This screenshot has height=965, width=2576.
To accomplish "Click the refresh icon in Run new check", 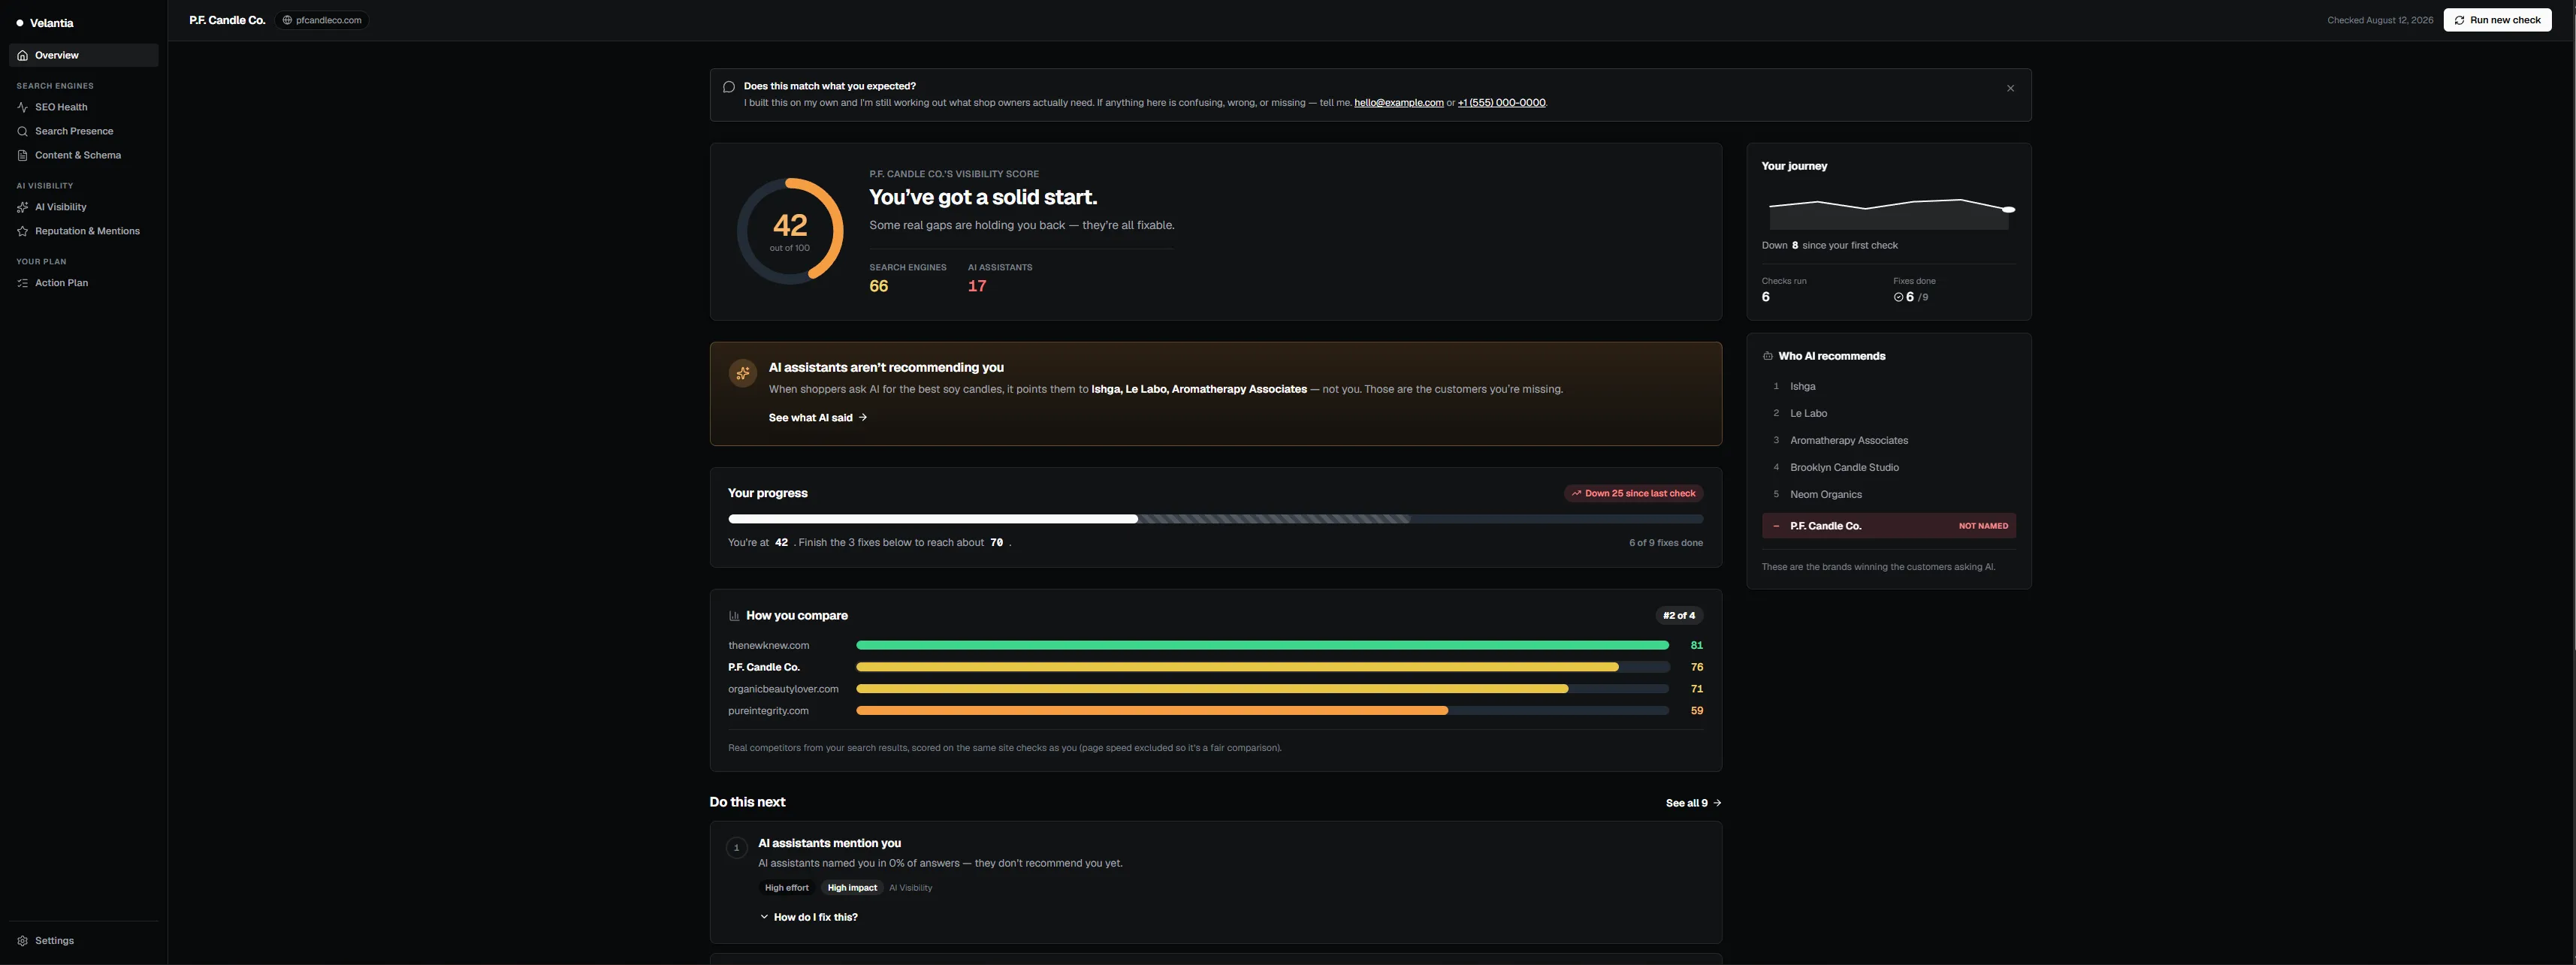I will (x=2459, y=20).
